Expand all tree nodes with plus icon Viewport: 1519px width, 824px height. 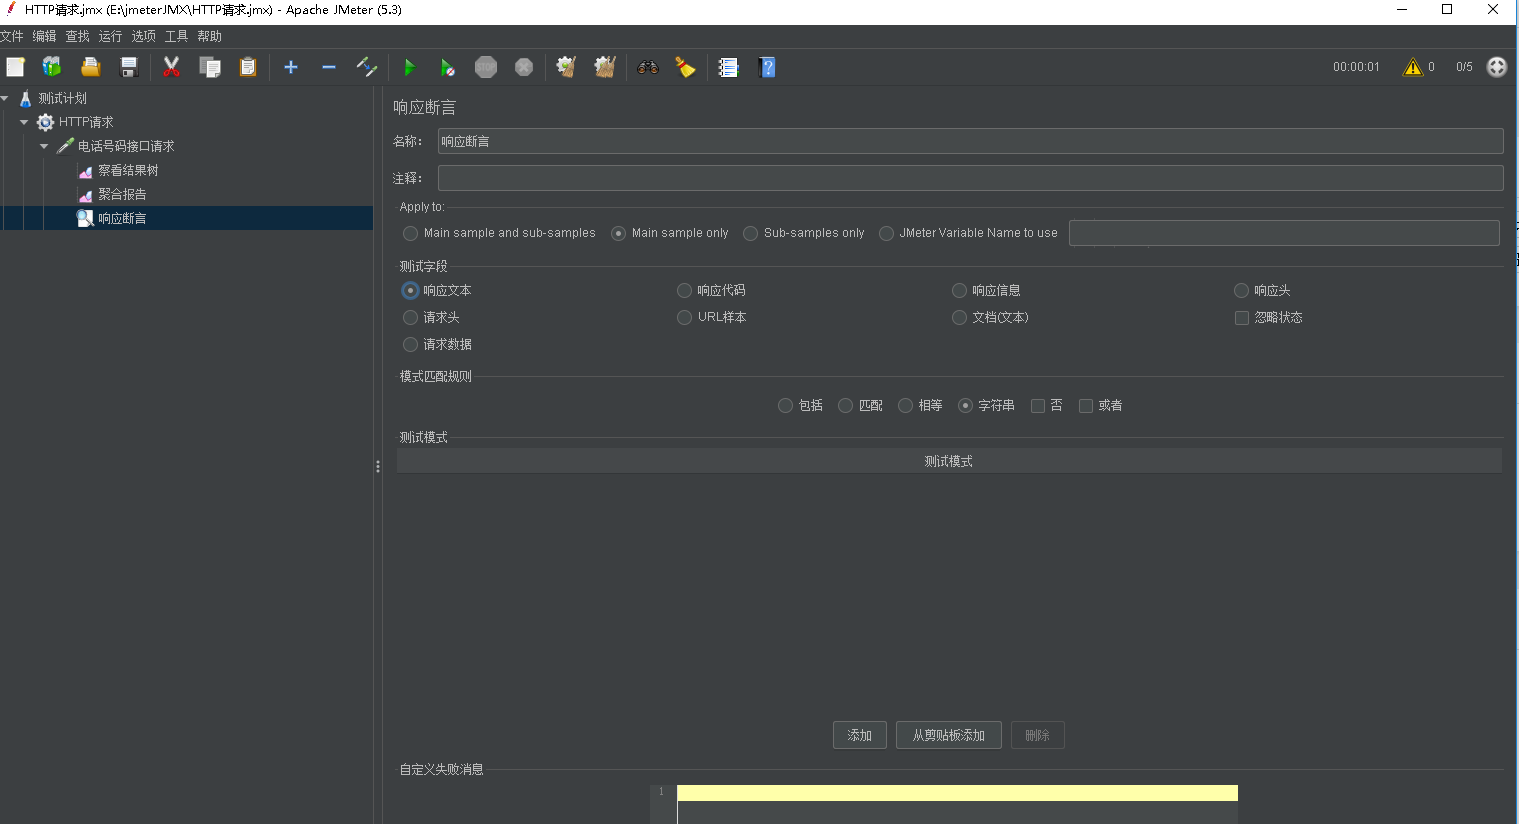coord(291,67)
